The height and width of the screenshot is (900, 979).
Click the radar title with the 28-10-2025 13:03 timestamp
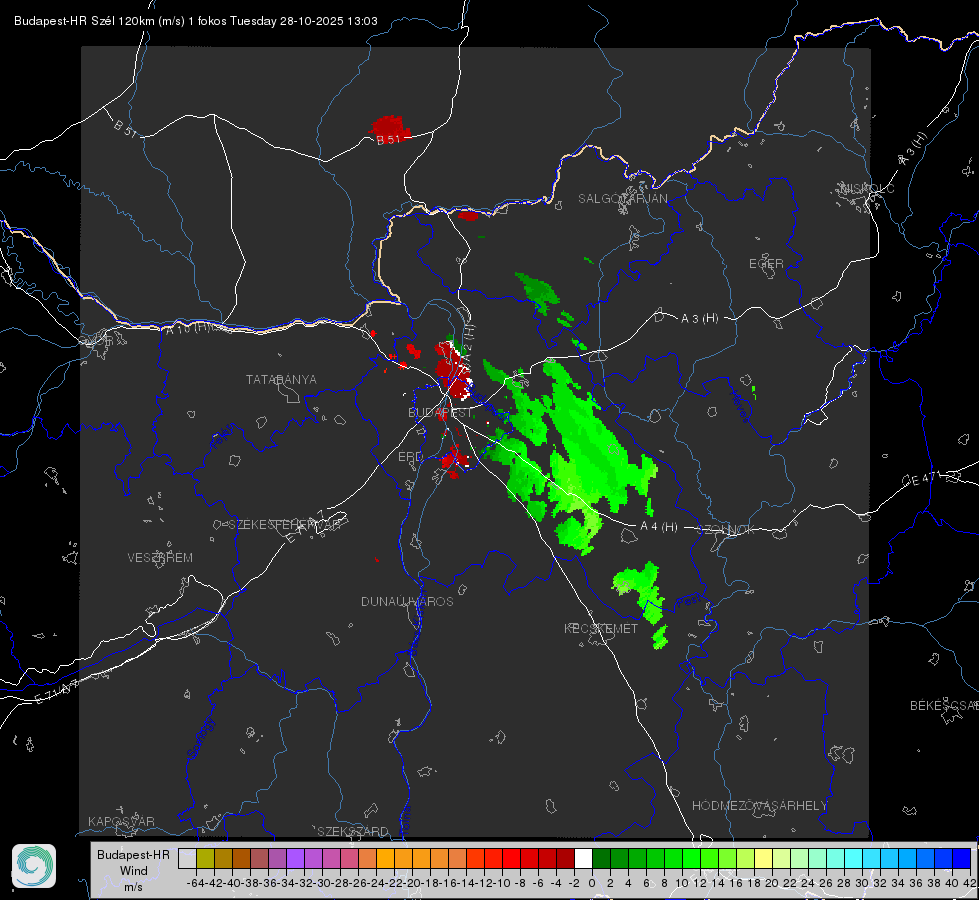click(195, 21)
